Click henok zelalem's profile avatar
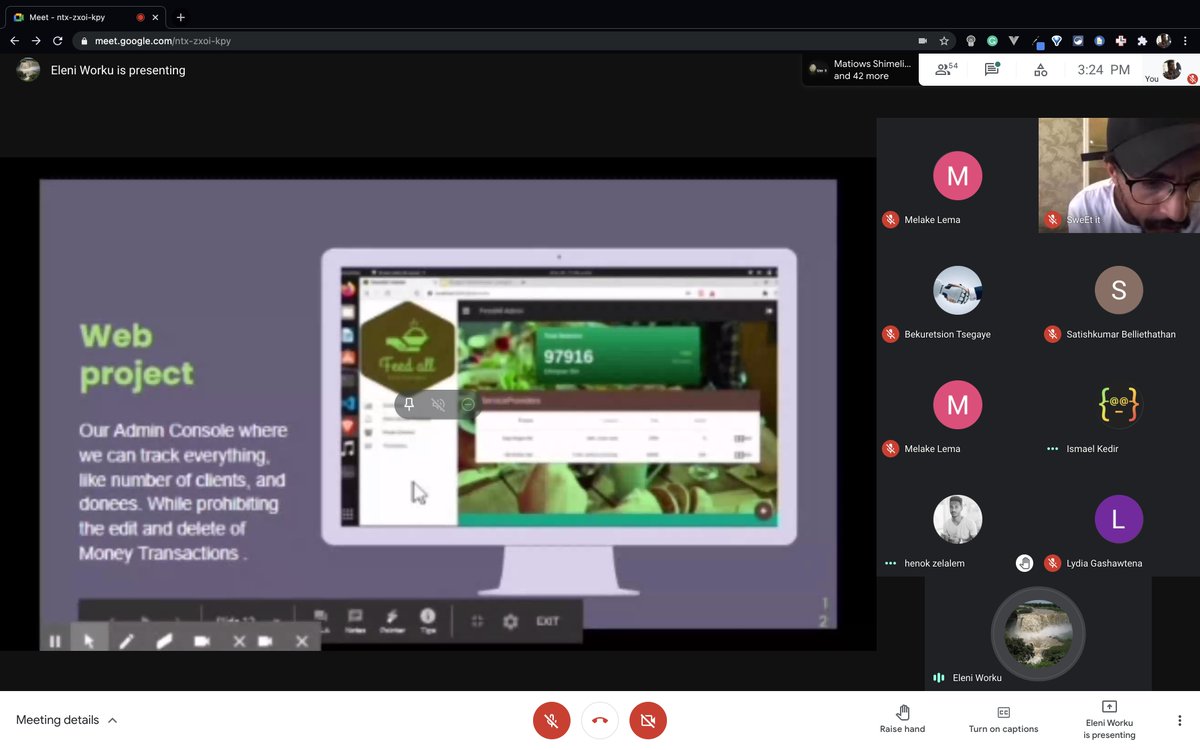Image resolution: width=1200 pixels, height=750 pixels. (957, 520)
